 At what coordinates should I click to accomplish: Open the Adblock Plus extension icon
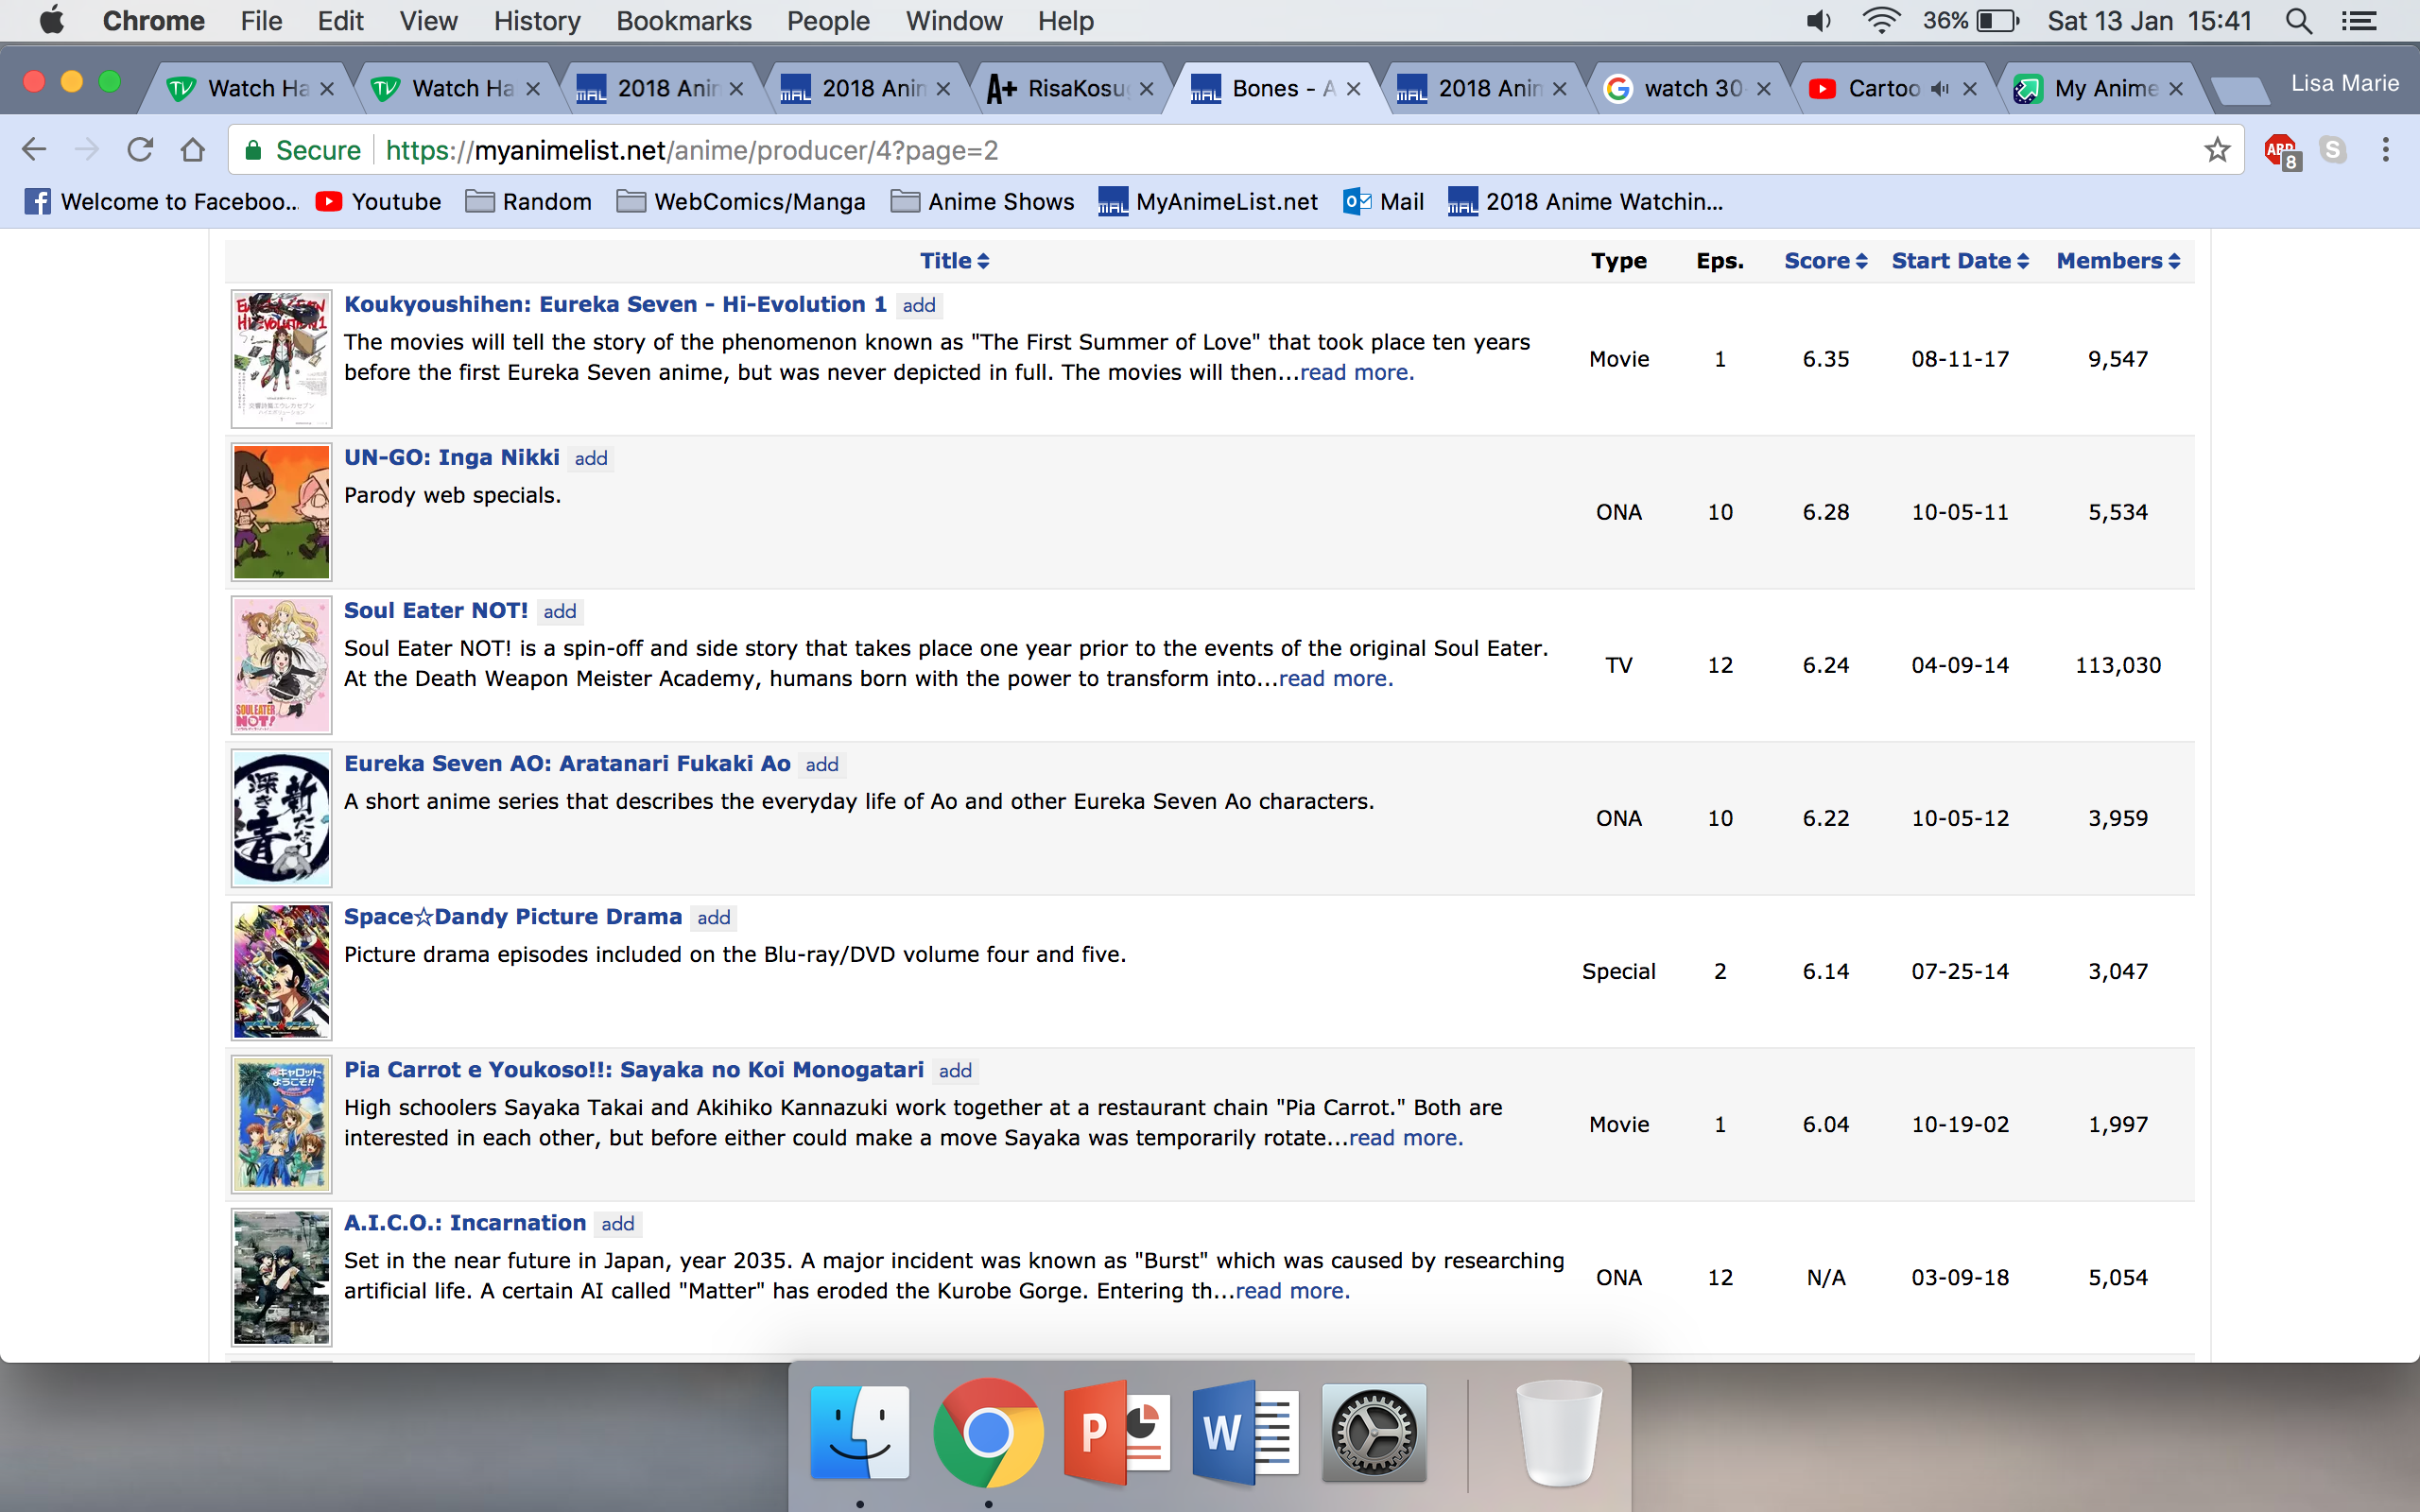(2280, 150)
